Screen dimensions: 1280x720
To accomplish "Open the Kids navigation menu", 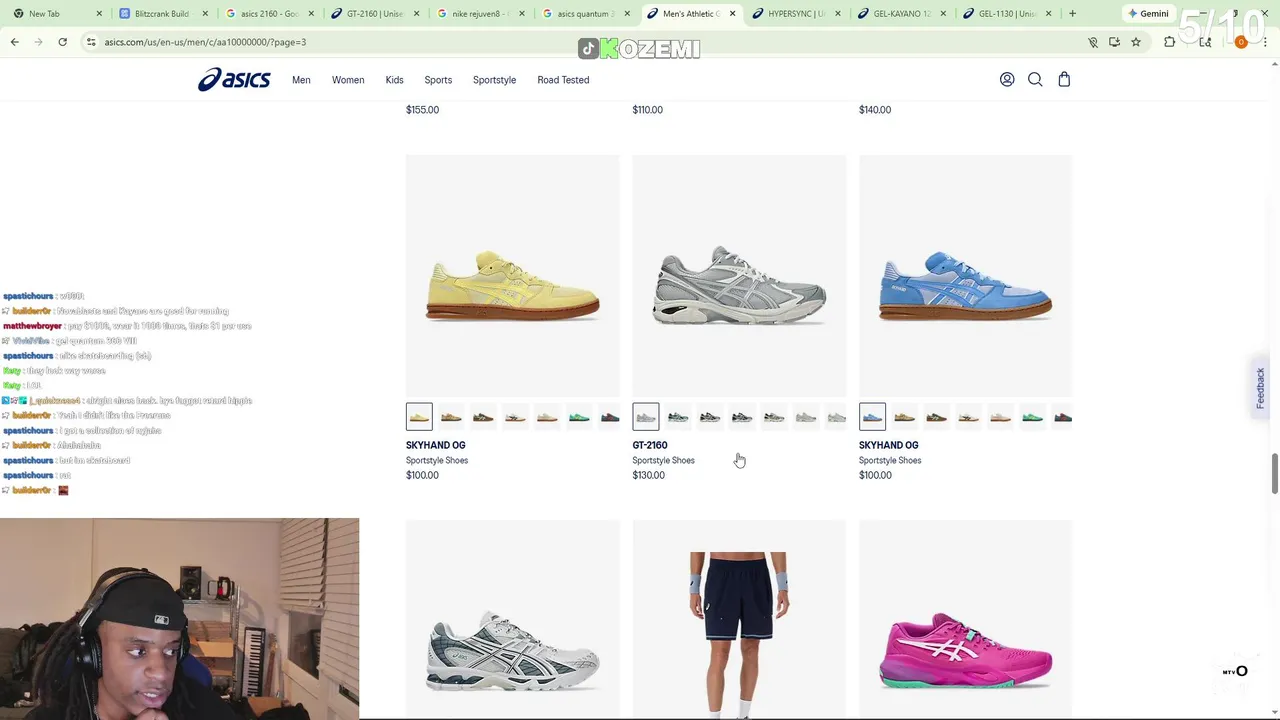I will coord(394,80).
